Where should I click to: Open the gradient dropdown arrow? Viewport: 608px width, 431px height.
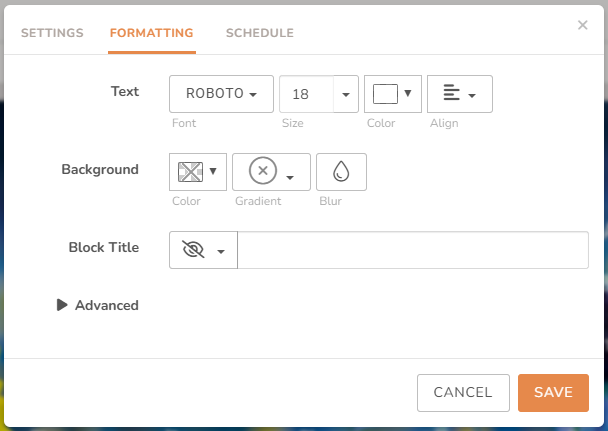coord(290,177)
